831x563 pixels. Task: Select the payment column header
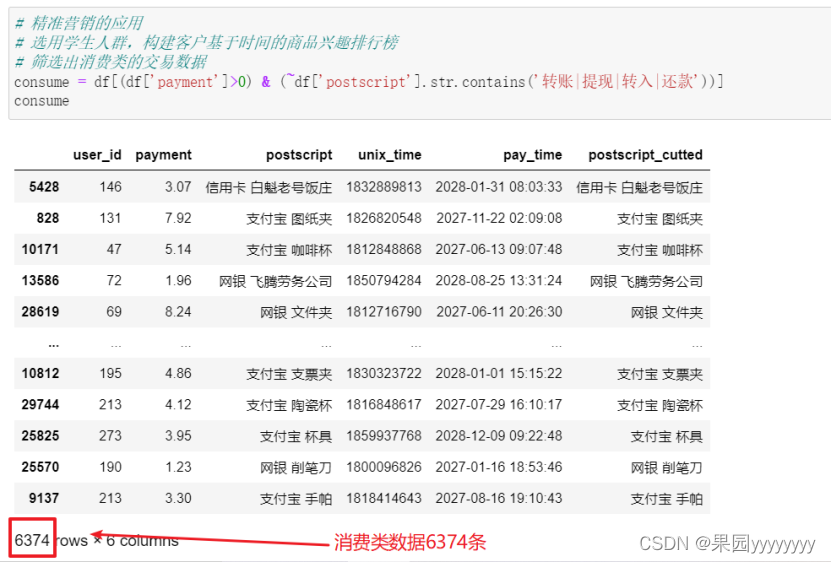tap(163, 155)
